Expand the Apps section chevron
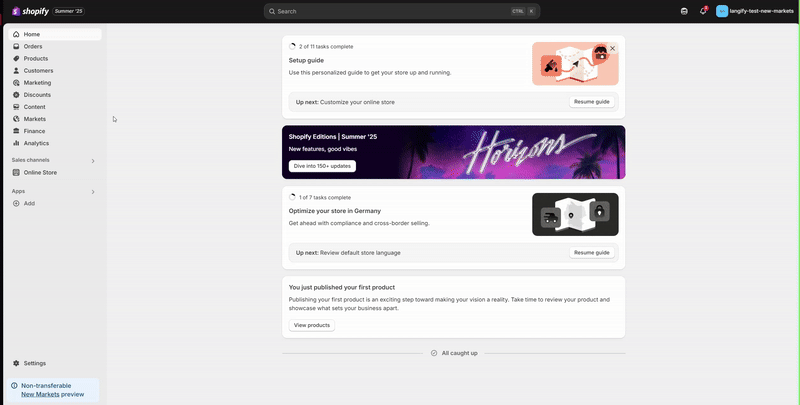This screenshot has width=800, height=405. point(93,192)
